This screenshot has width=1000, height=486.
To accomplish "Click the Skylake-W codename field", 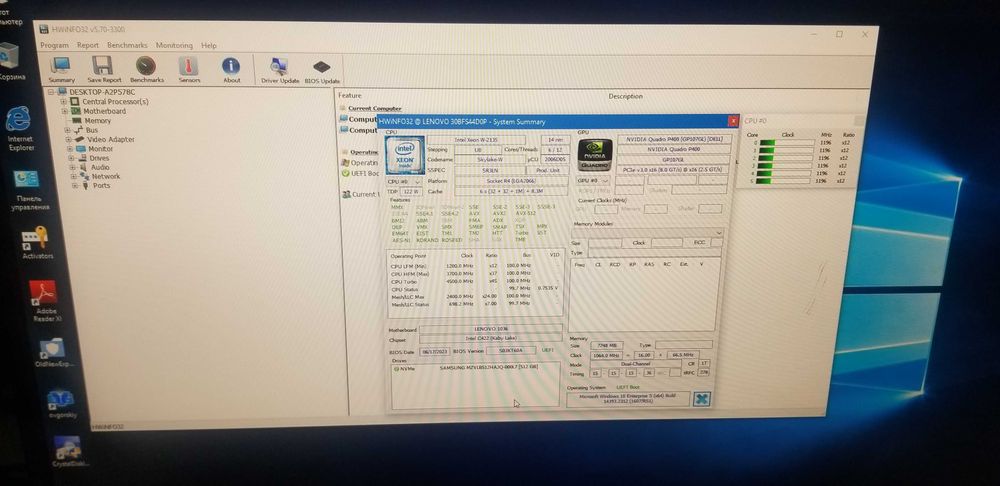I will [x=490, y=160].
